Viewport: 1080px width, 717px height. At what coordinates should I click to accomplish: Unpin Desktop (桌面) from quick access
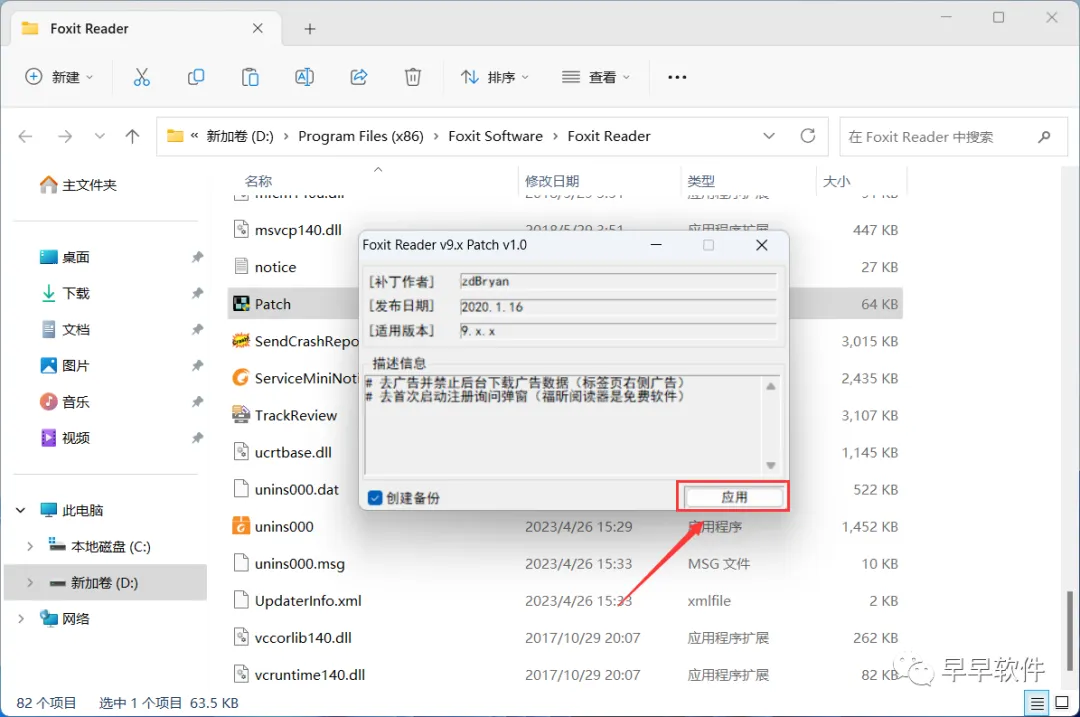[x=197, y=257]
